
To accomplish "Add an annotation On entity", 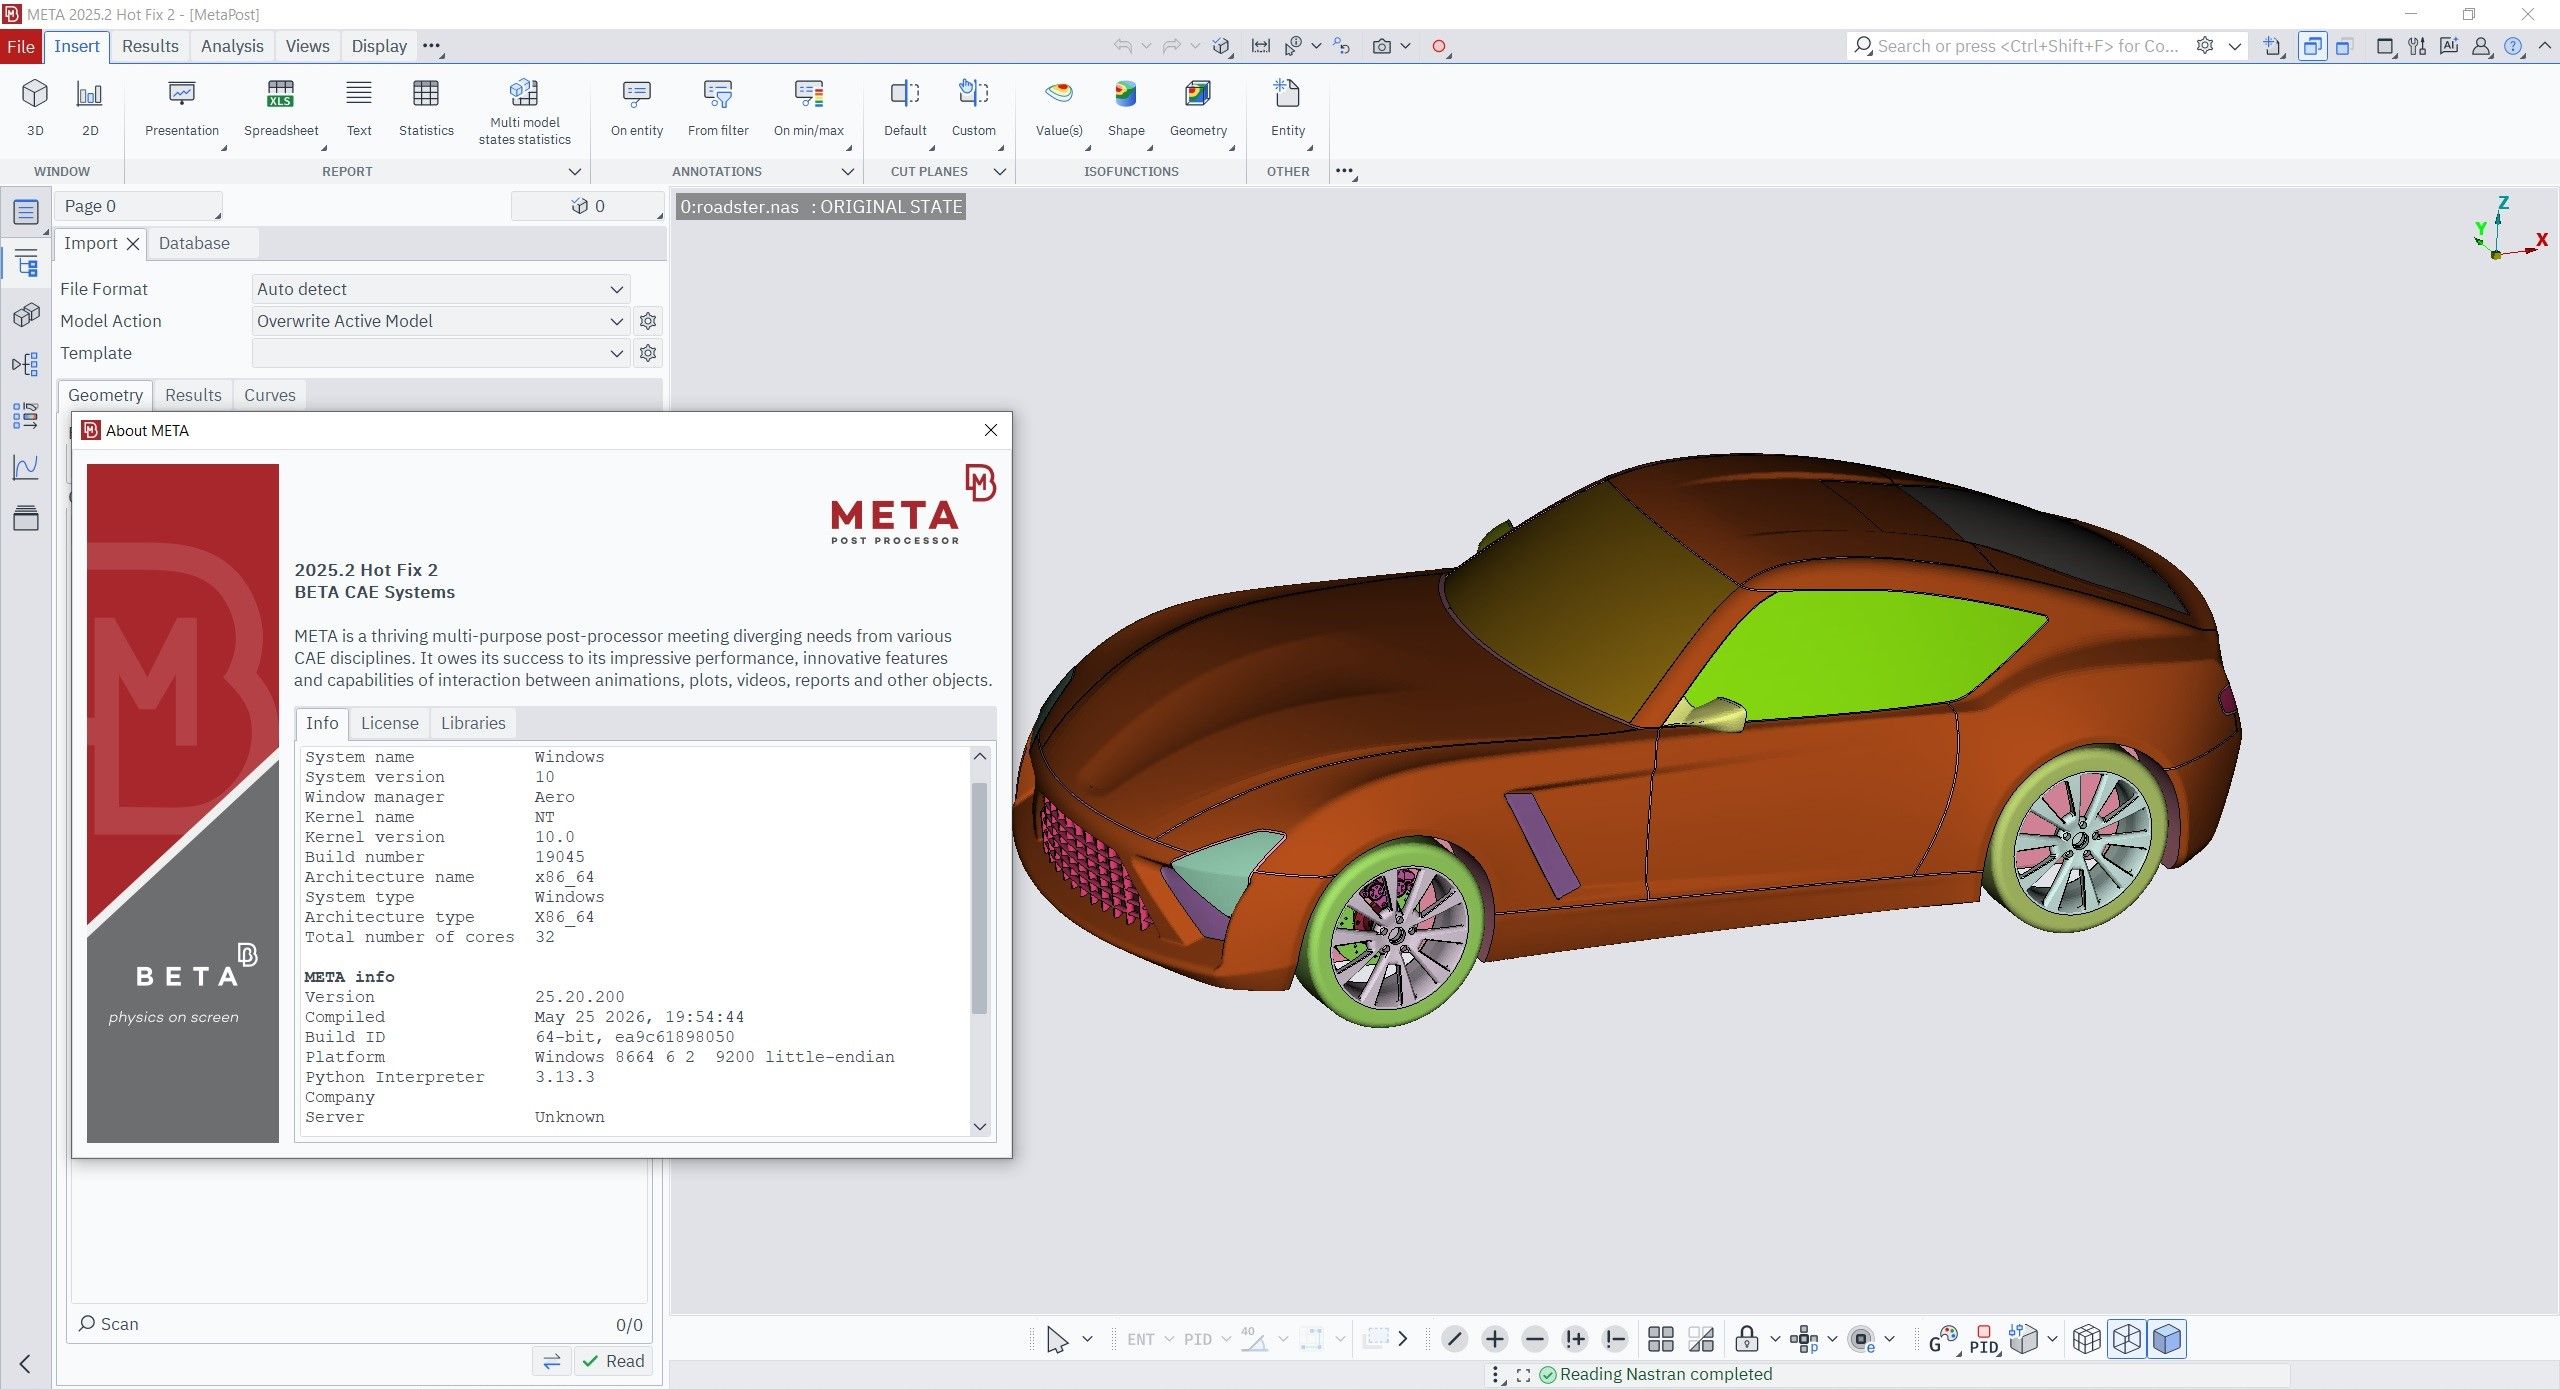I will 637,107.
